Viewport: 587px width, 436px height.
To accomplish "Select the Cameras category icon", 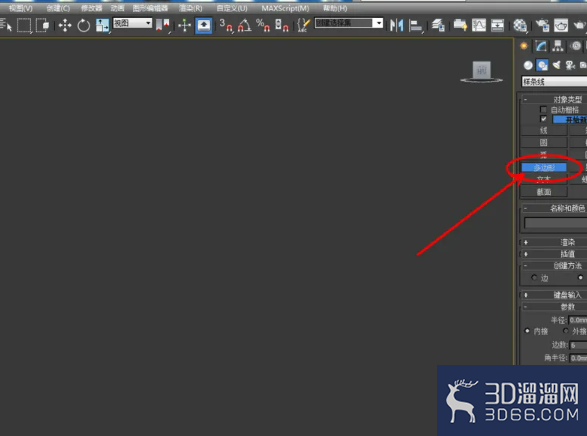I will tap(570, 65).
